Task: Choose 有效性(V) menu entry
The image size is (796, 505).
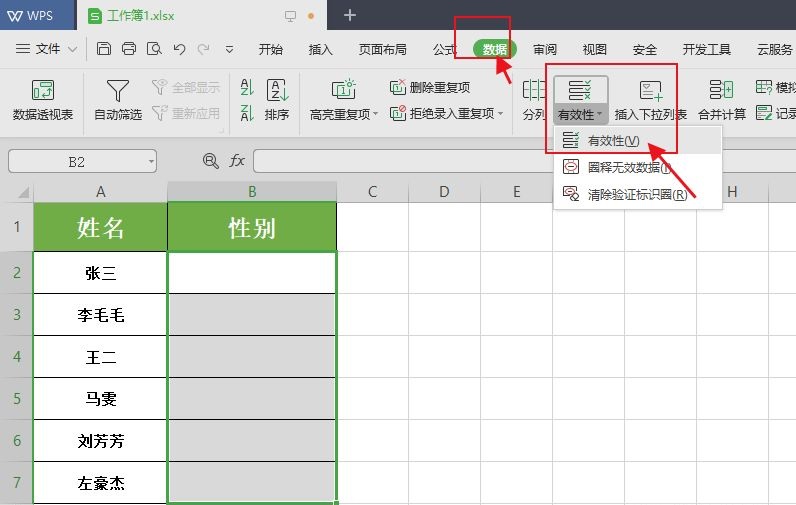Action: [x=638, y=141]
